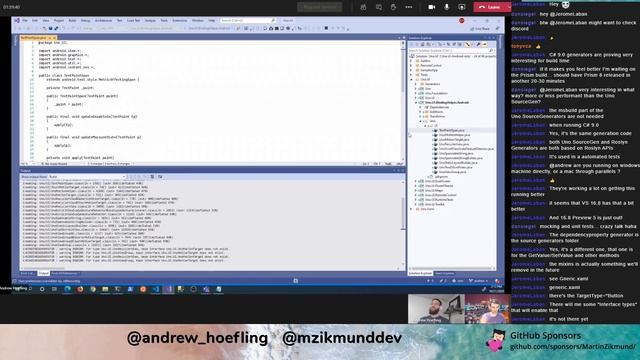Expand the Transforms folder

point(421,116)
